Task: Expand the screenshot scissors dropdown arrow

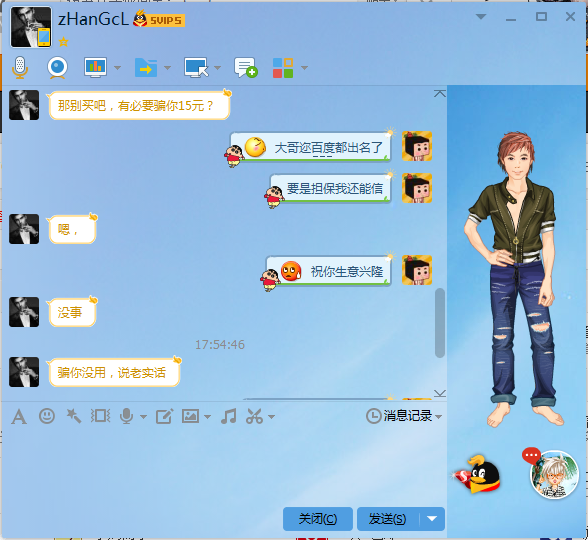Action: (x=272, y=417)
